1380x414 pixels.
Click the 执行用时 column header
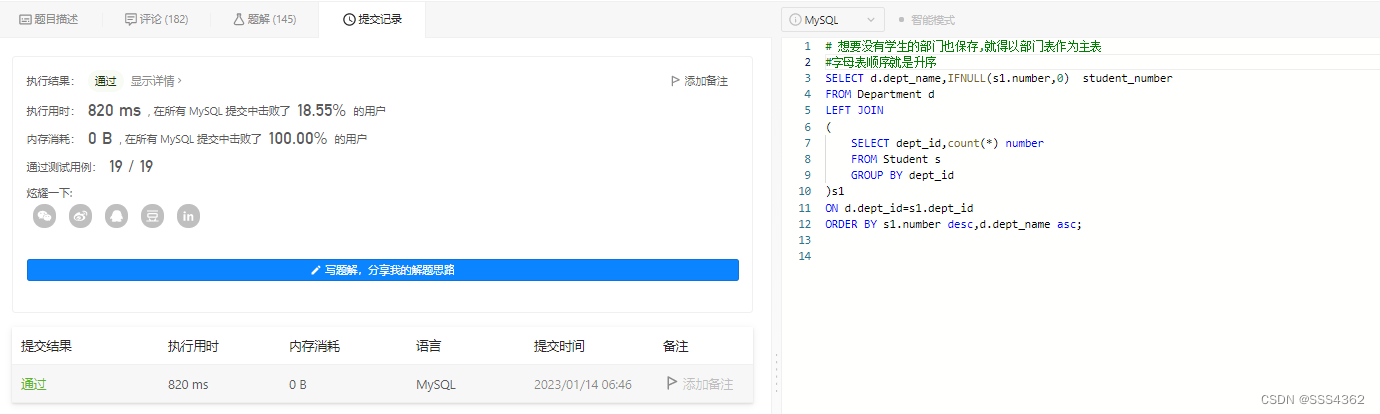[x=193, y=346]
